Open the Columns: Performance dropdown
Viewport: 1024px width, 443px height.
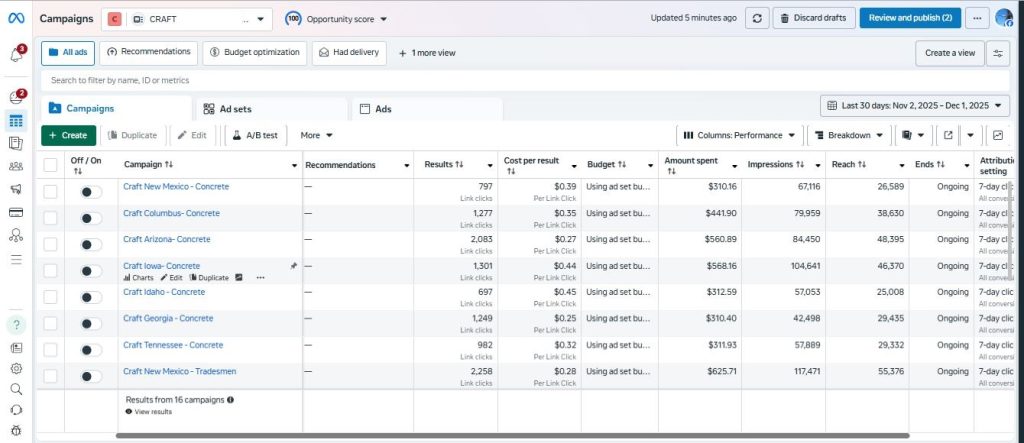tap(739, 135)
